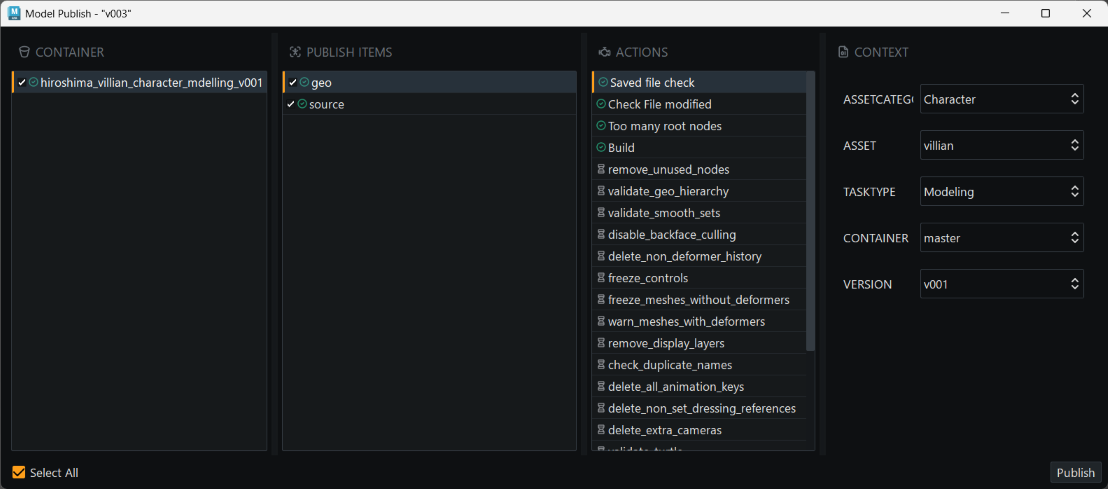Select the 'Build' action row
This screenshot has width=1108, height=489.
point(699,148)
